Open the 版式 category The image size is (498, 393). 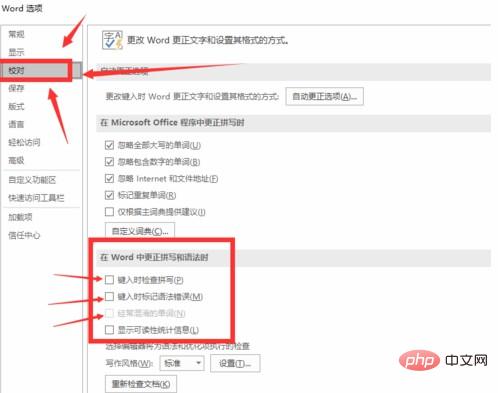coord(16,106)
